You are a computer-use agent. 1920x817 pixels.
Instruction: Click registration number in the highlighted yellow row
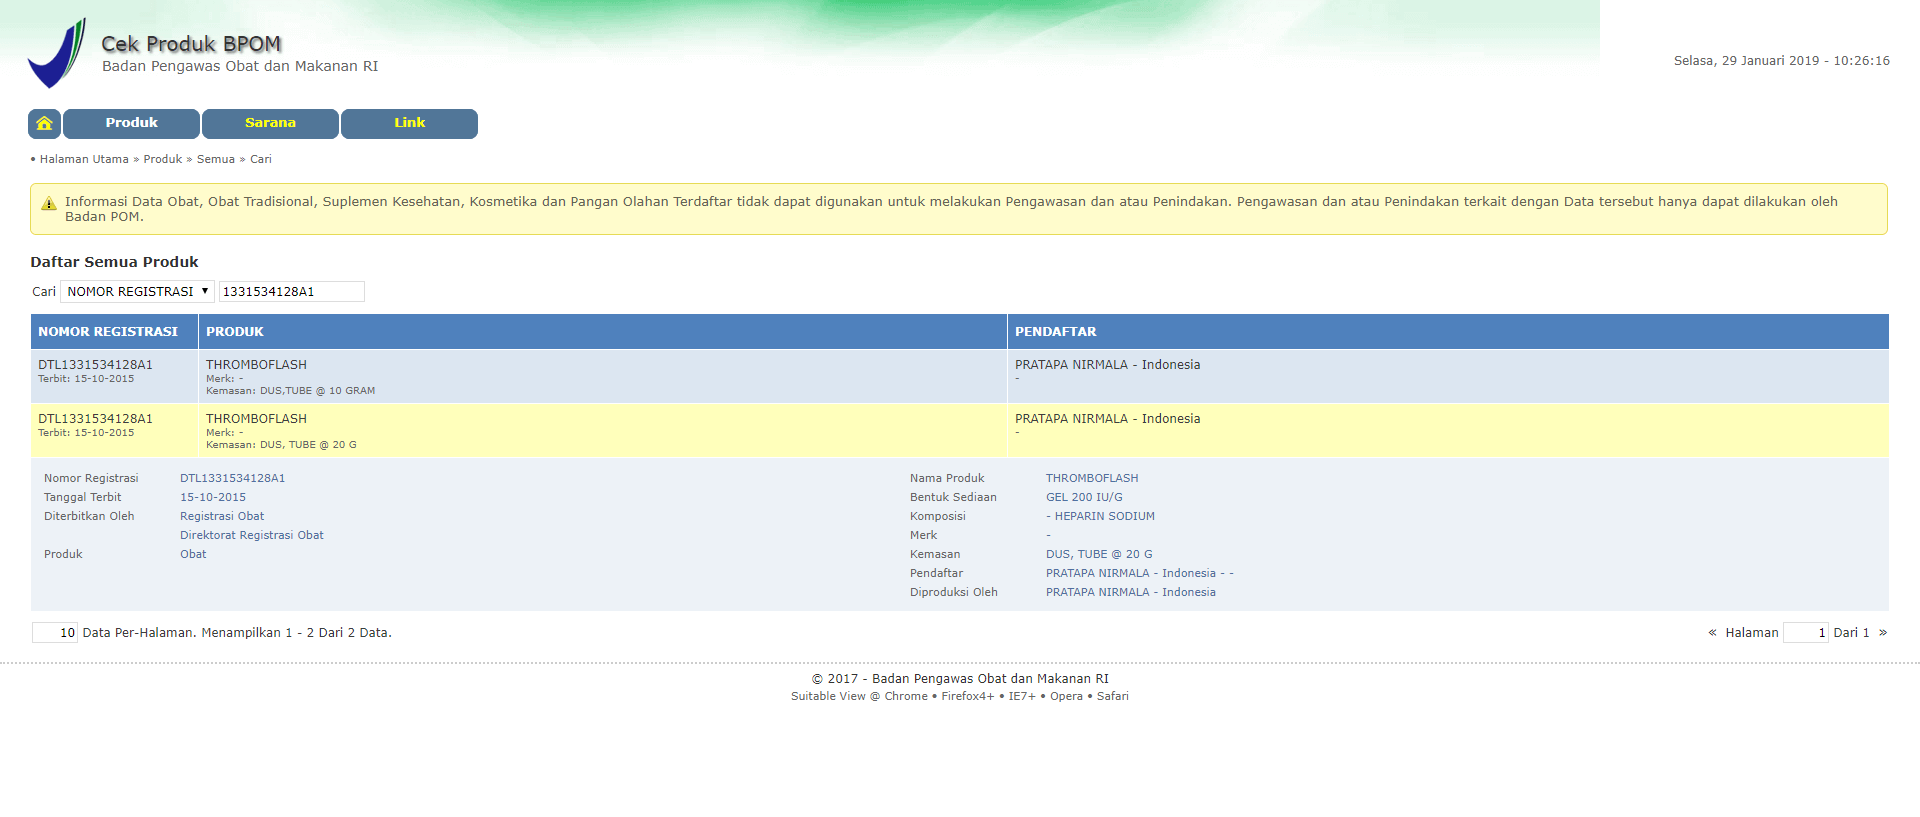click(x=95, y=419)
